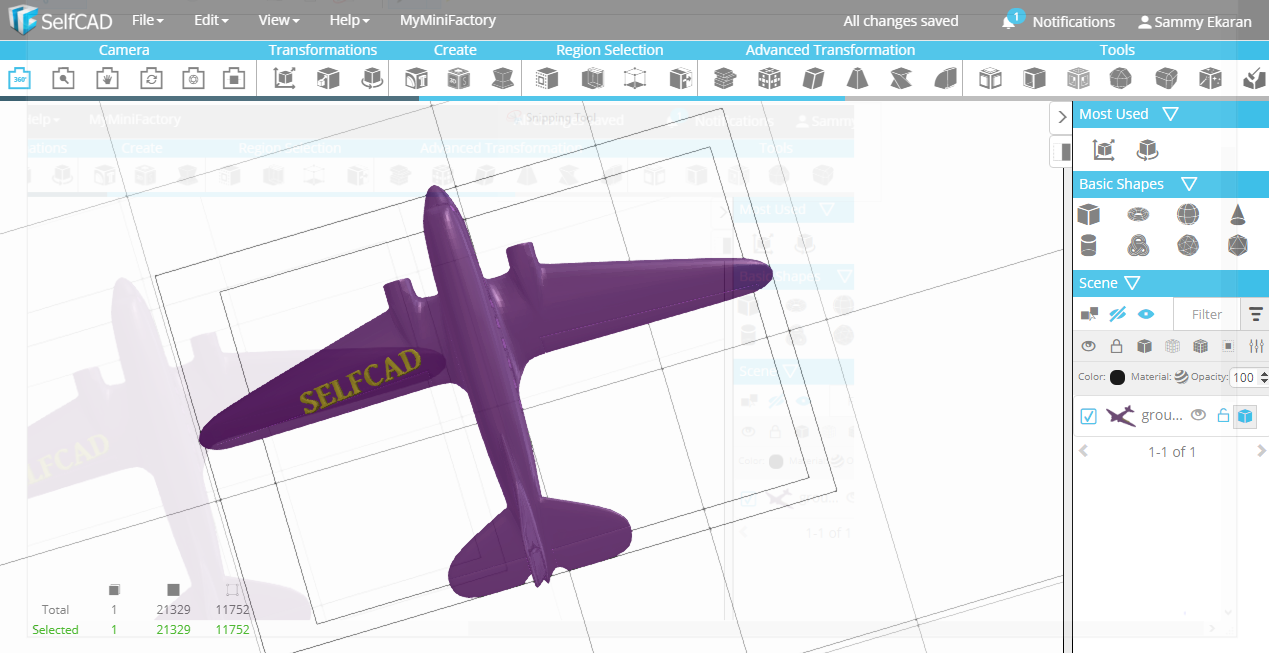Go to next page of scene objects
This screenshot has width=1269, height=653.
pos(1261,451)
